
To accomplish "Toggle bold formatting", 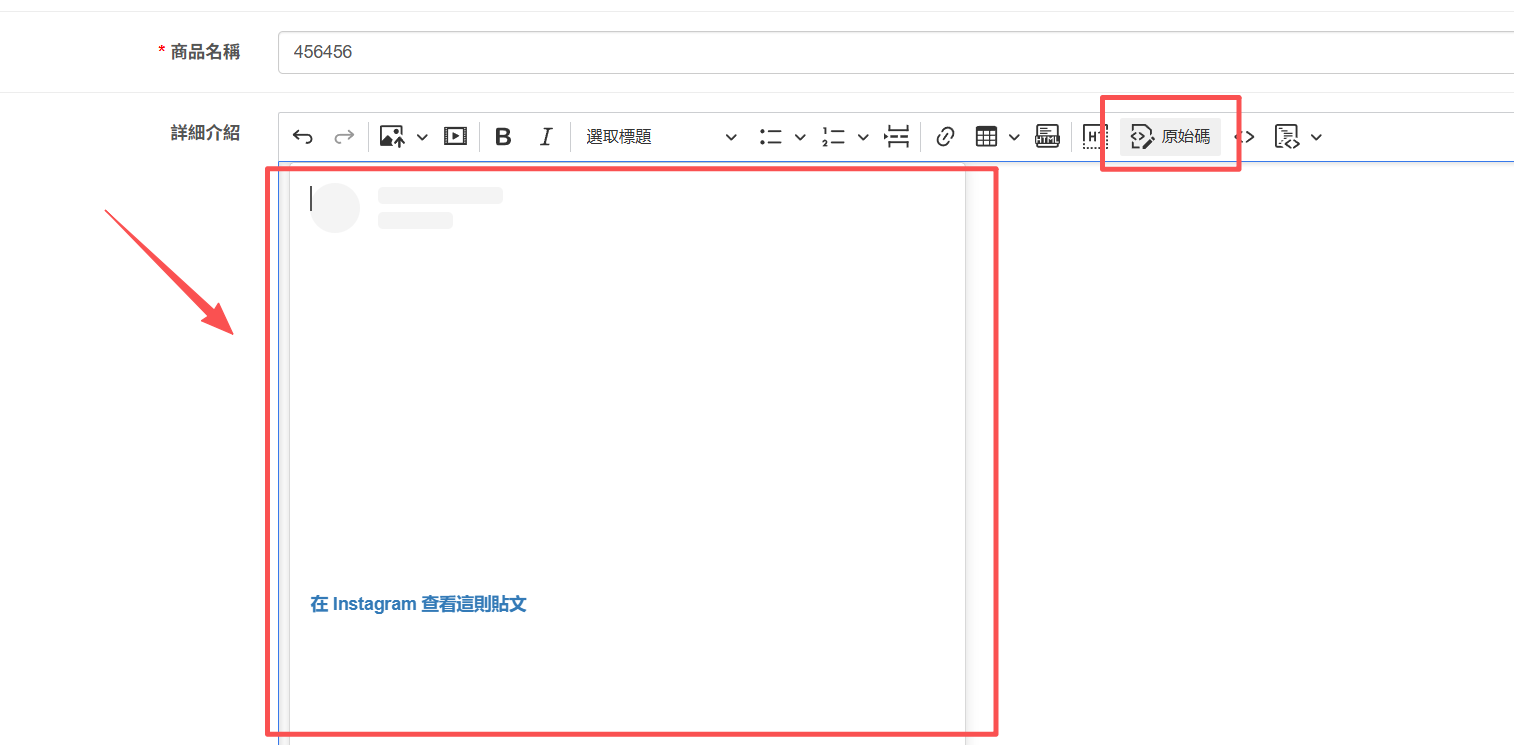I will click(503, 137).
